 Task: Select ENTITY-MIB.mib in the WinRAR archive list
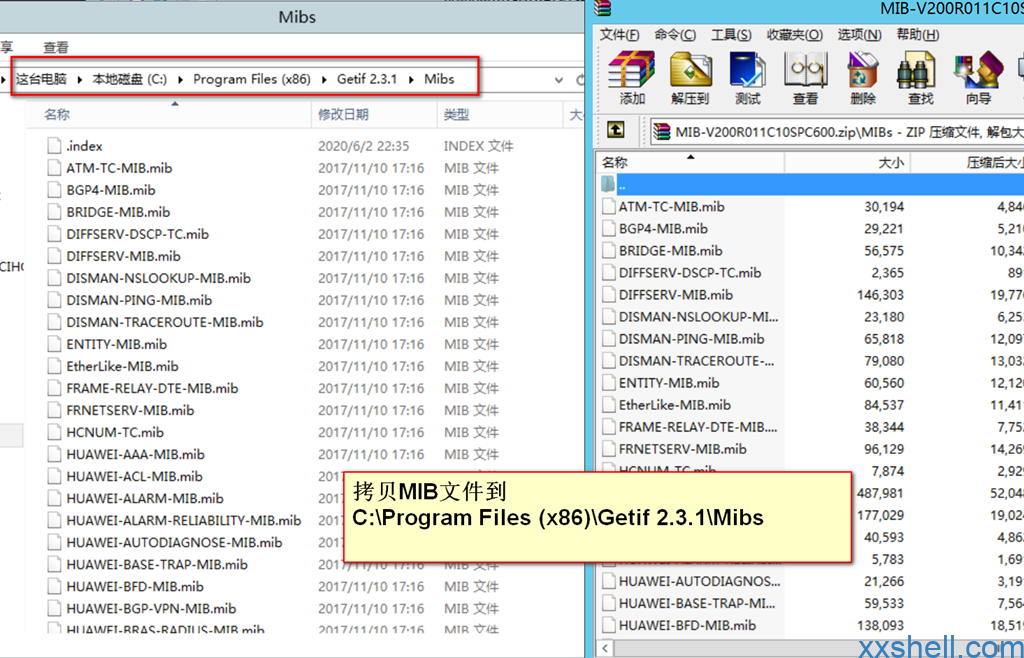coord(668,383)
